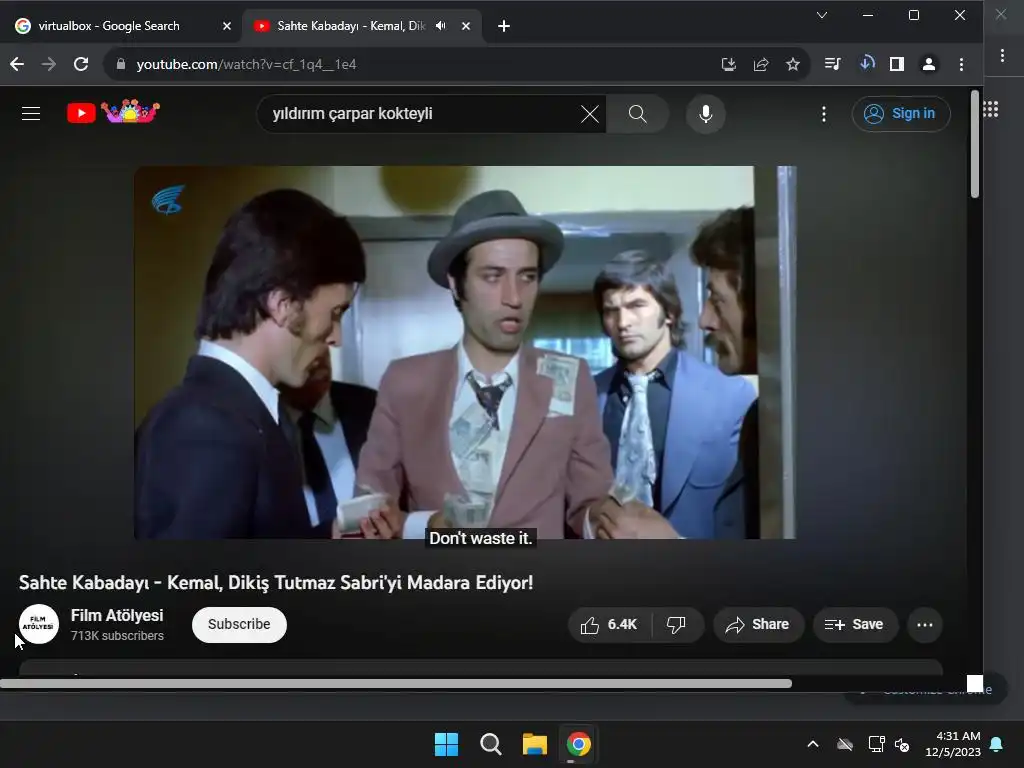Click the Sign in button
This screenshot has height=768, width=1024.
[901, 114]
